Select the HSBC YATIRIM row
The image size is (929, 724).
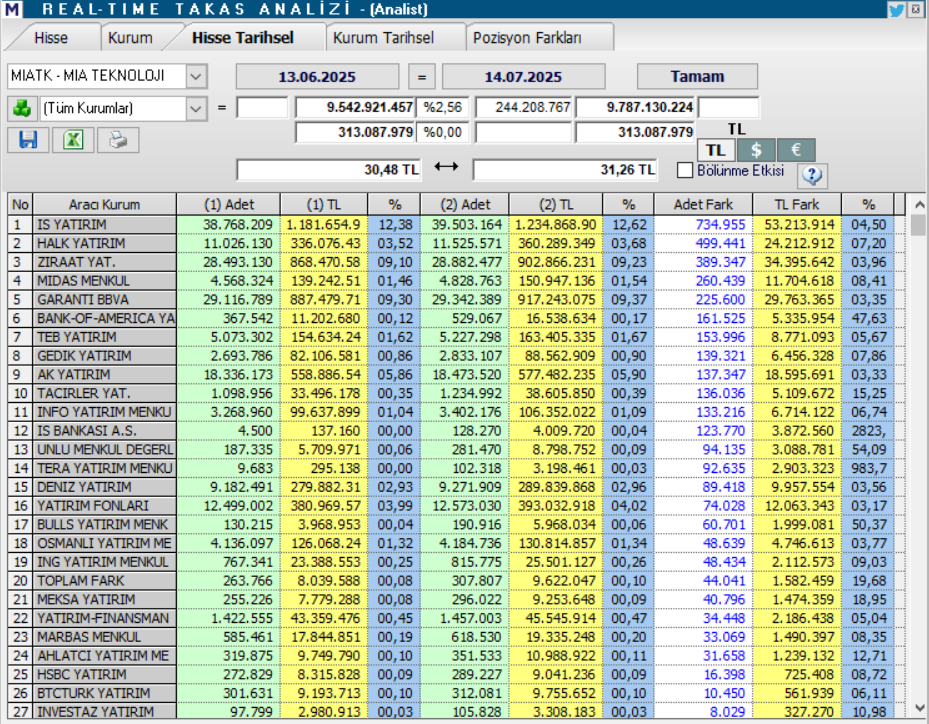point(456,675)
